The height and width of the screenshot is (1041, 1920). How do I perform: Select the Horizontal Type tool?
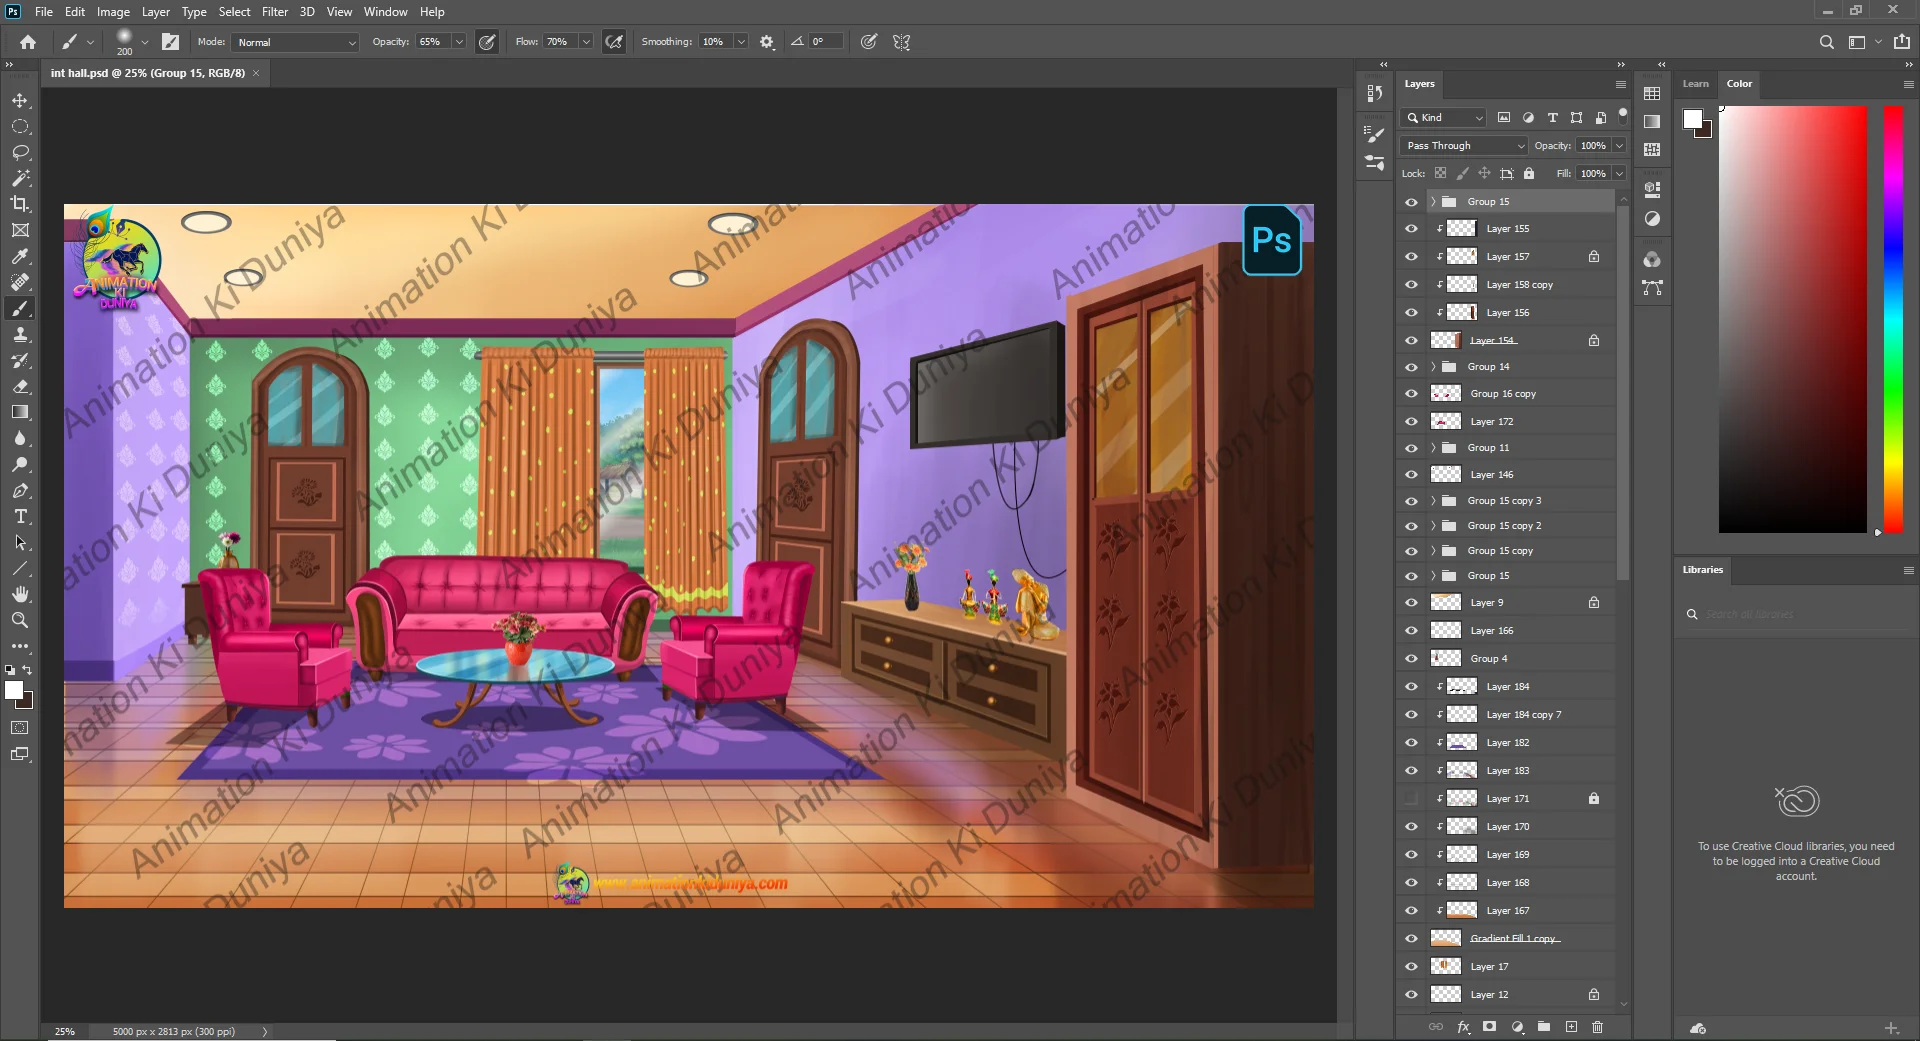(20, 517)
